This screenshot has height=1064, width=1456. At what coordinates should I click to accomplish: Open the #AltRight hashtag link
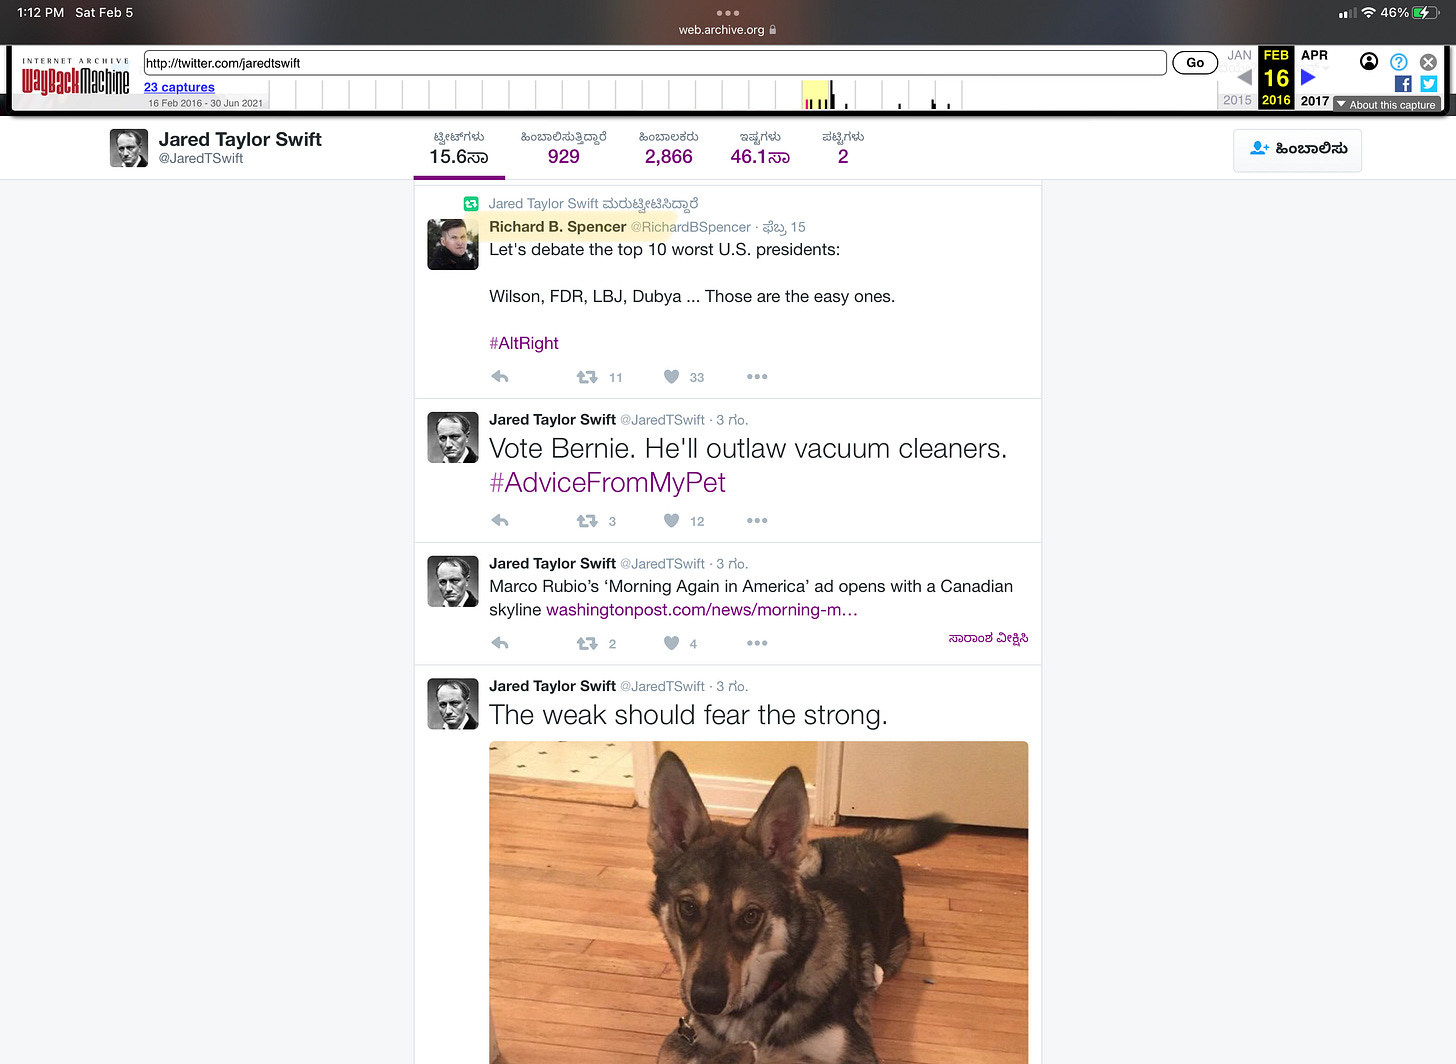(524, 343)
